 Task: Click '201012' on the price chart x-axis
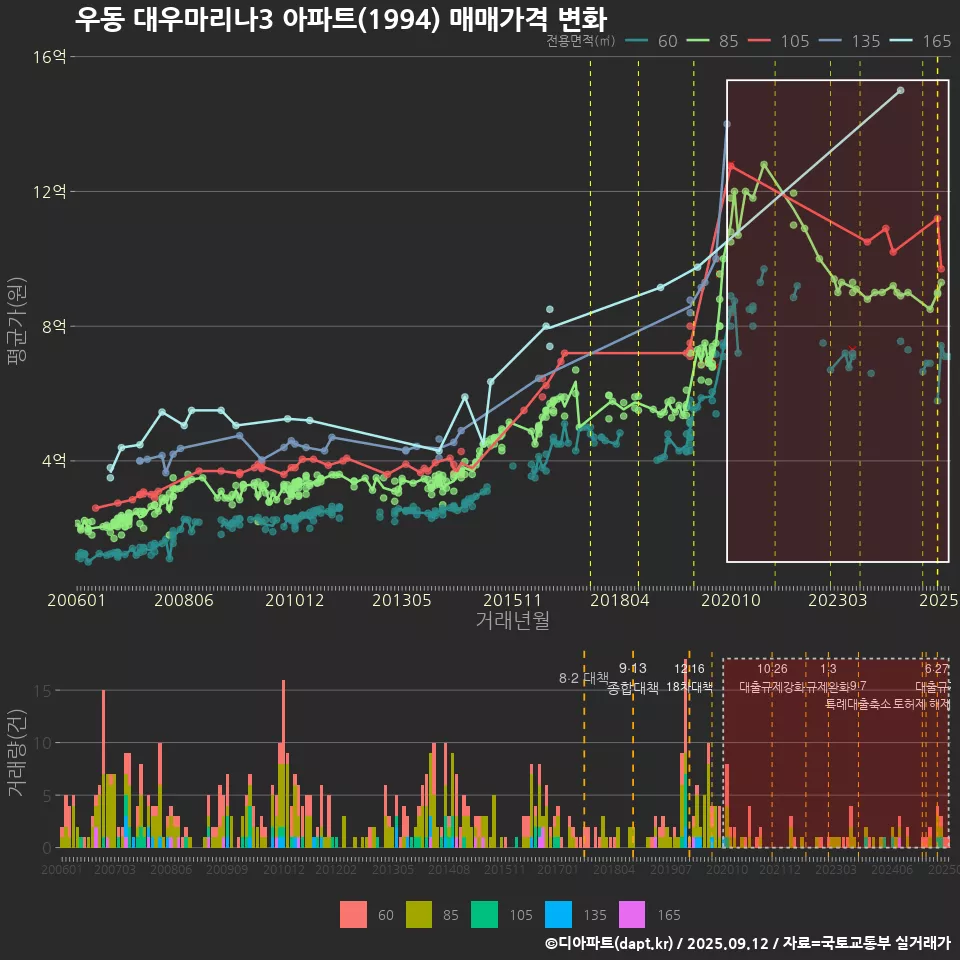[x=294, y=600]
